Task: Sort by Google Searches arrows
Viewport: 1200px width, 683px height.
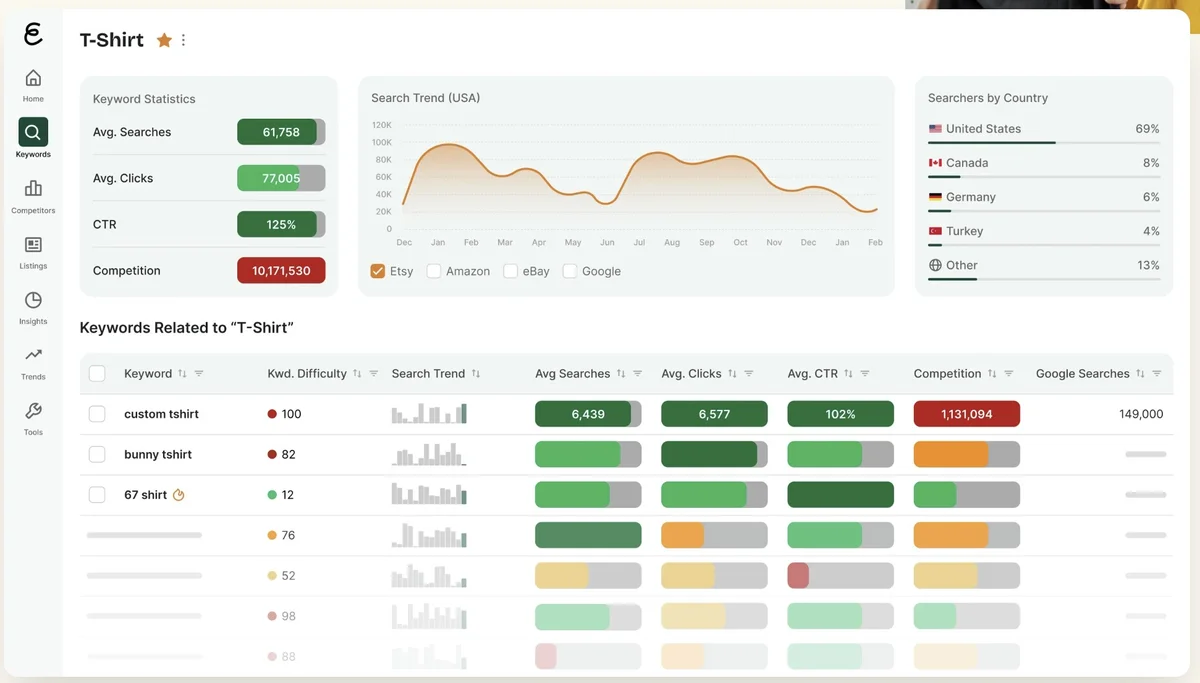Action: (1140, 373)
